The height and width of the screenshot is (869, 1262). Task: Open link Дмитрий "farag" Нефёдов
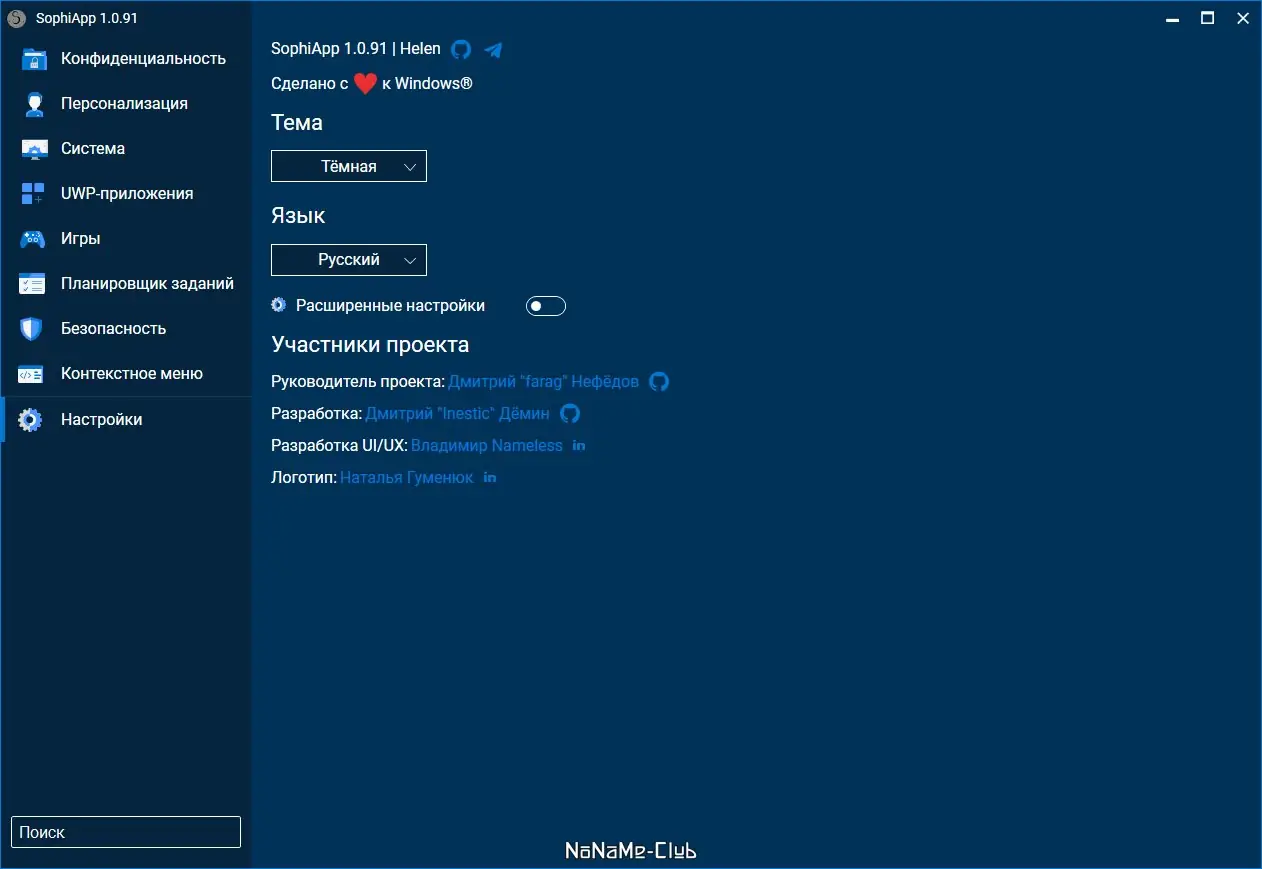click(x=543, y=382)
